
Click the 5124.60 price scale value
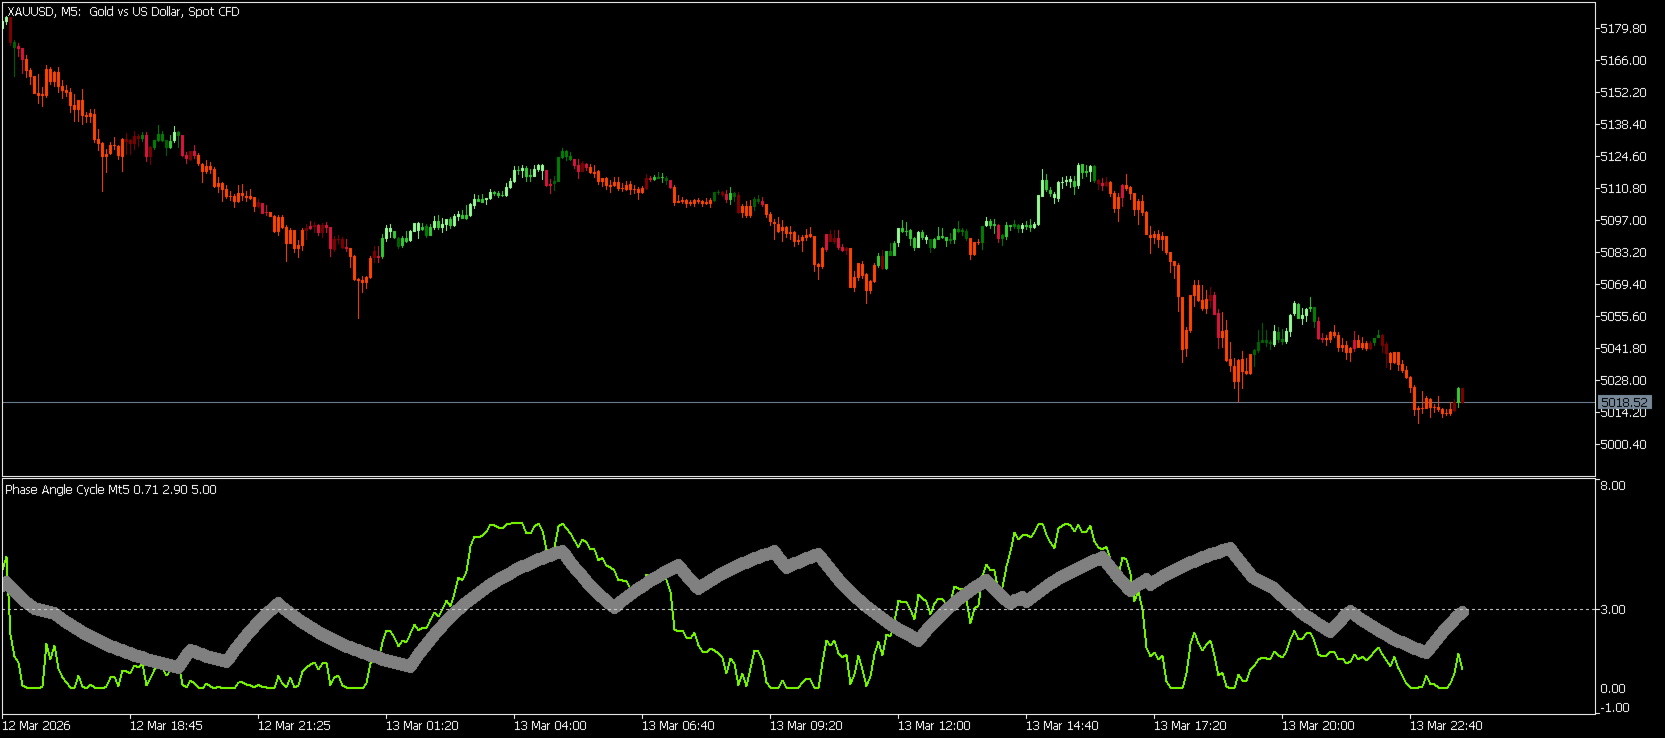(1623, 157)
